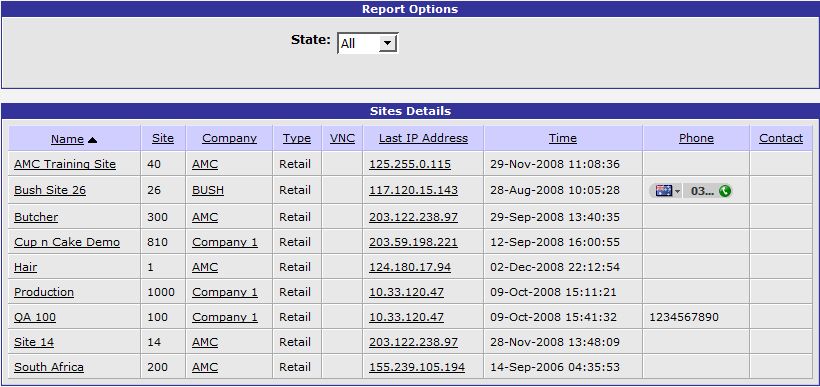Sort the table by Company header

[x=229, y=139]
